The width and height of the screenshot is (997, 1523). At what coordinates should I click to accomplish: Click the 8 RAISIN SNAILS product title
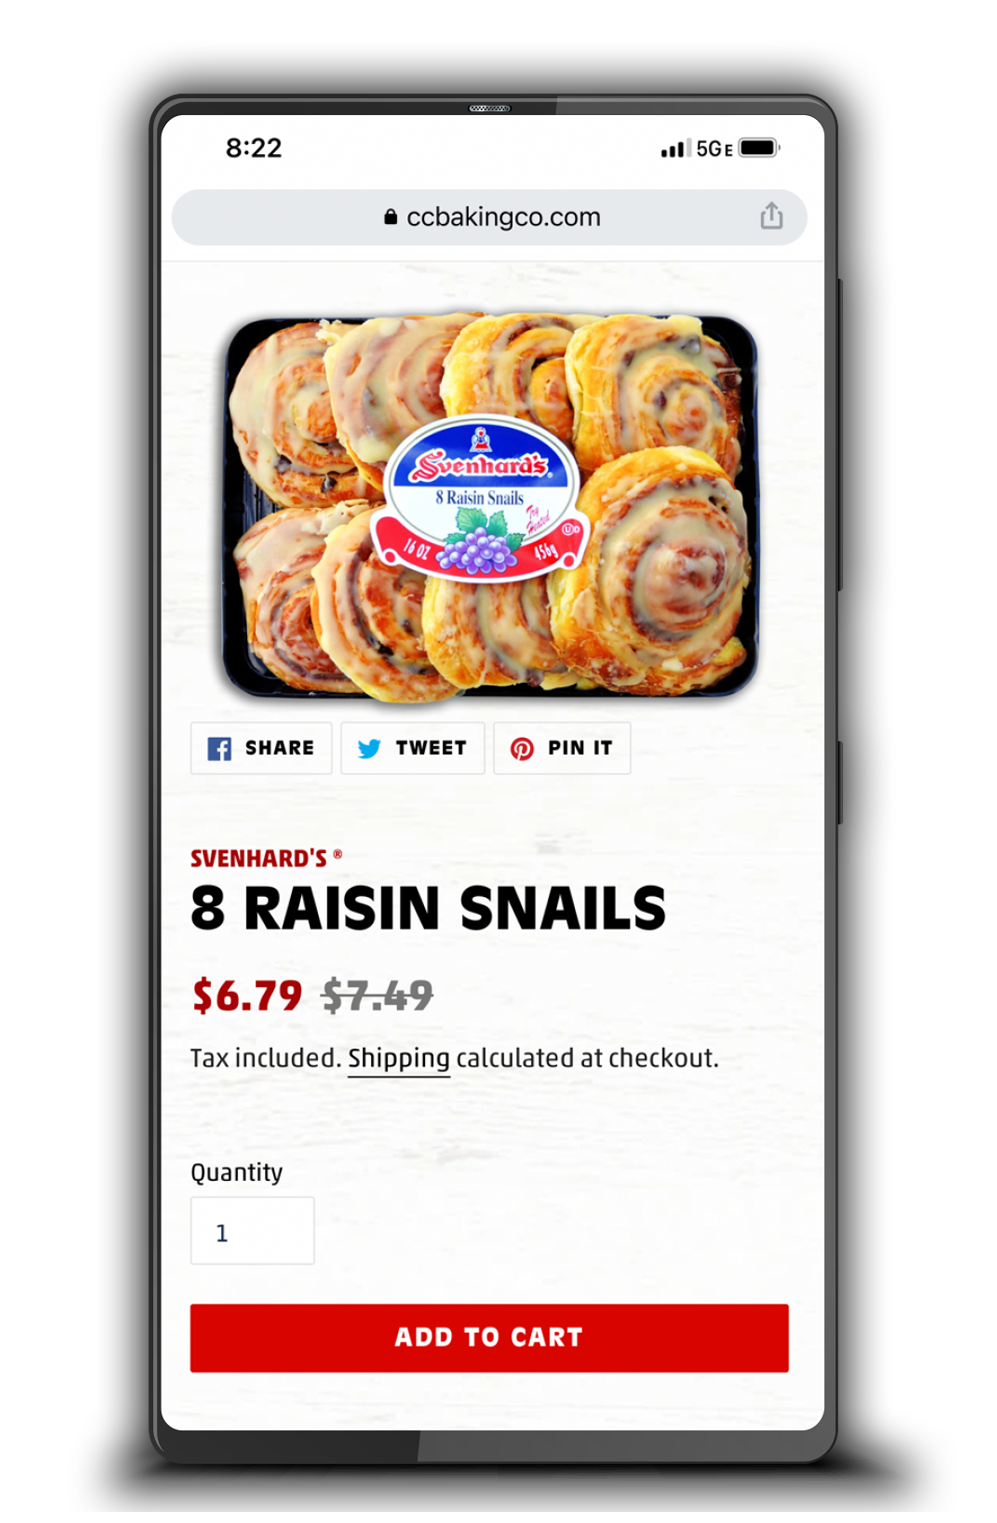click(x=428, y=908)
